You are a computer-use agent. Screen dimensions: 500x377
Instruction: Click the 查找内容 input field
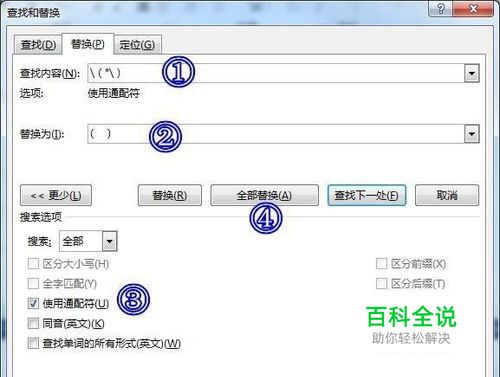[276, 73]
